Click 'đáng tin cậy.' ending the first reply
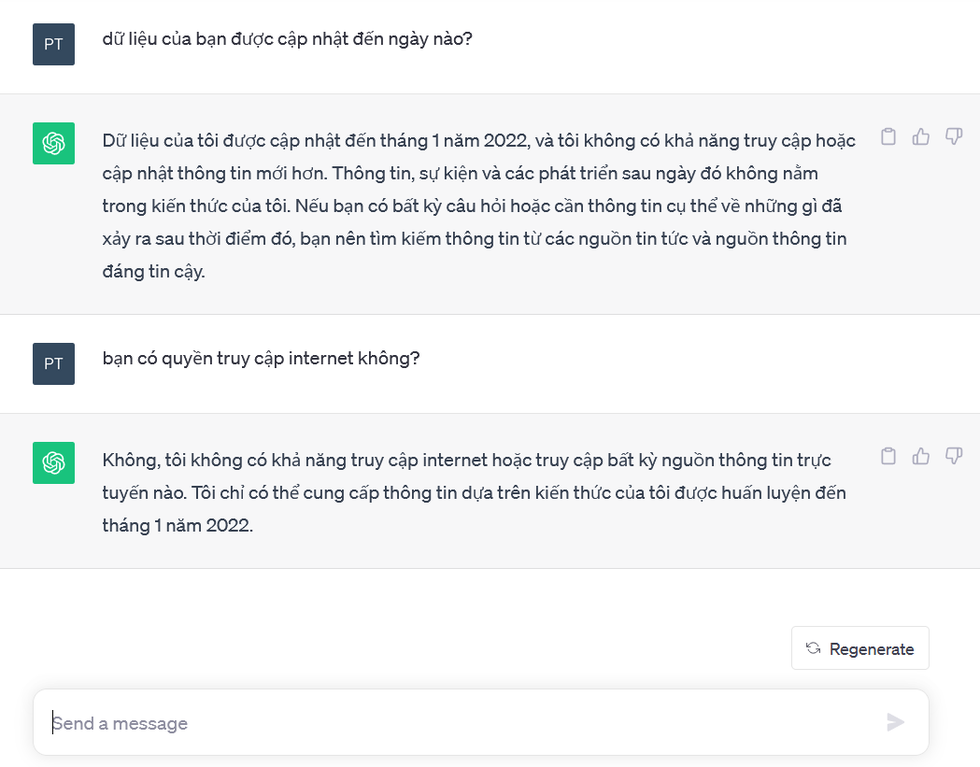980x767 pixels. pyautogui.click(x=153, y=271)
